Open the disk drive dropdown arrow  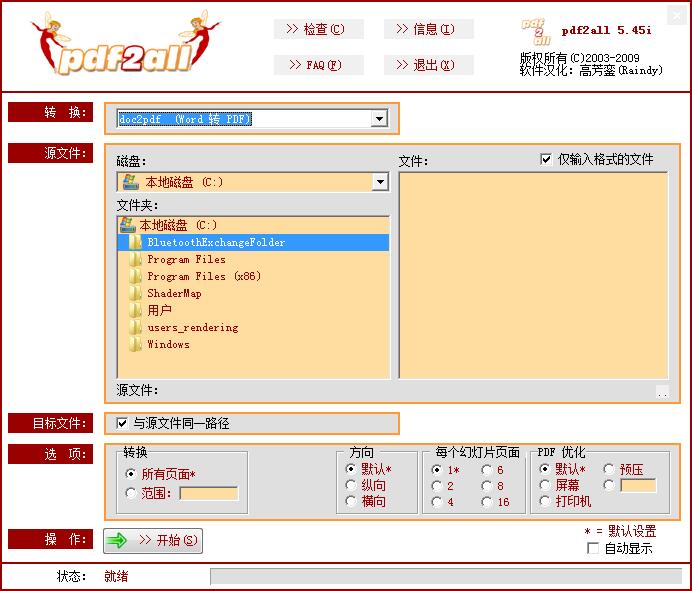tap(380, 182)
